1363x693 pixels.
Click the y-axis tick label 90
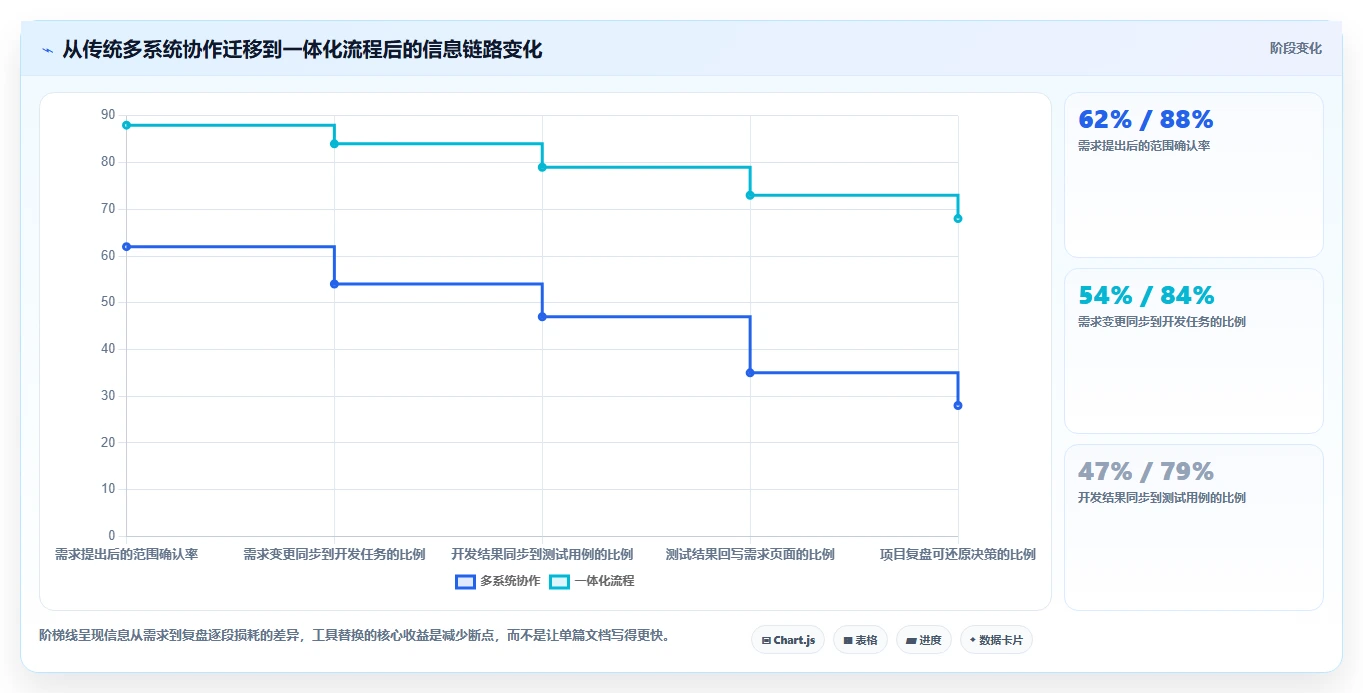pyautogui.click(x=108, y=115)
